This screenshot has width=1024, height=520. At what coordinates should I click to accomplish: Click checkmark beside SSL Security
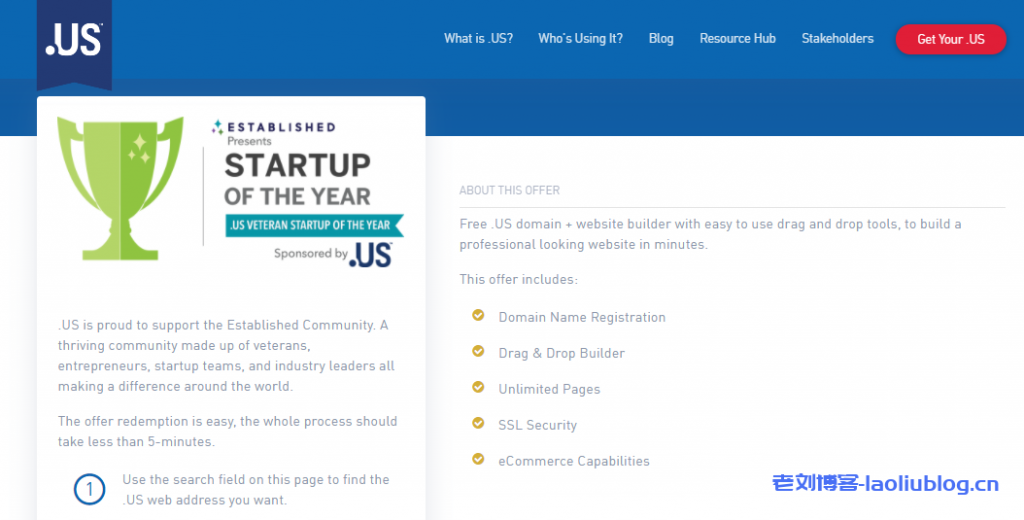click(x=478, y=424)
